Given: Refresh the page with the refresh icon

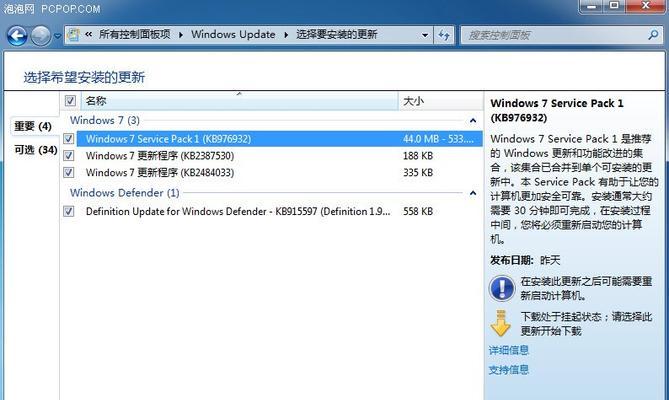Looking at the screenshot, I should (444, 35).
